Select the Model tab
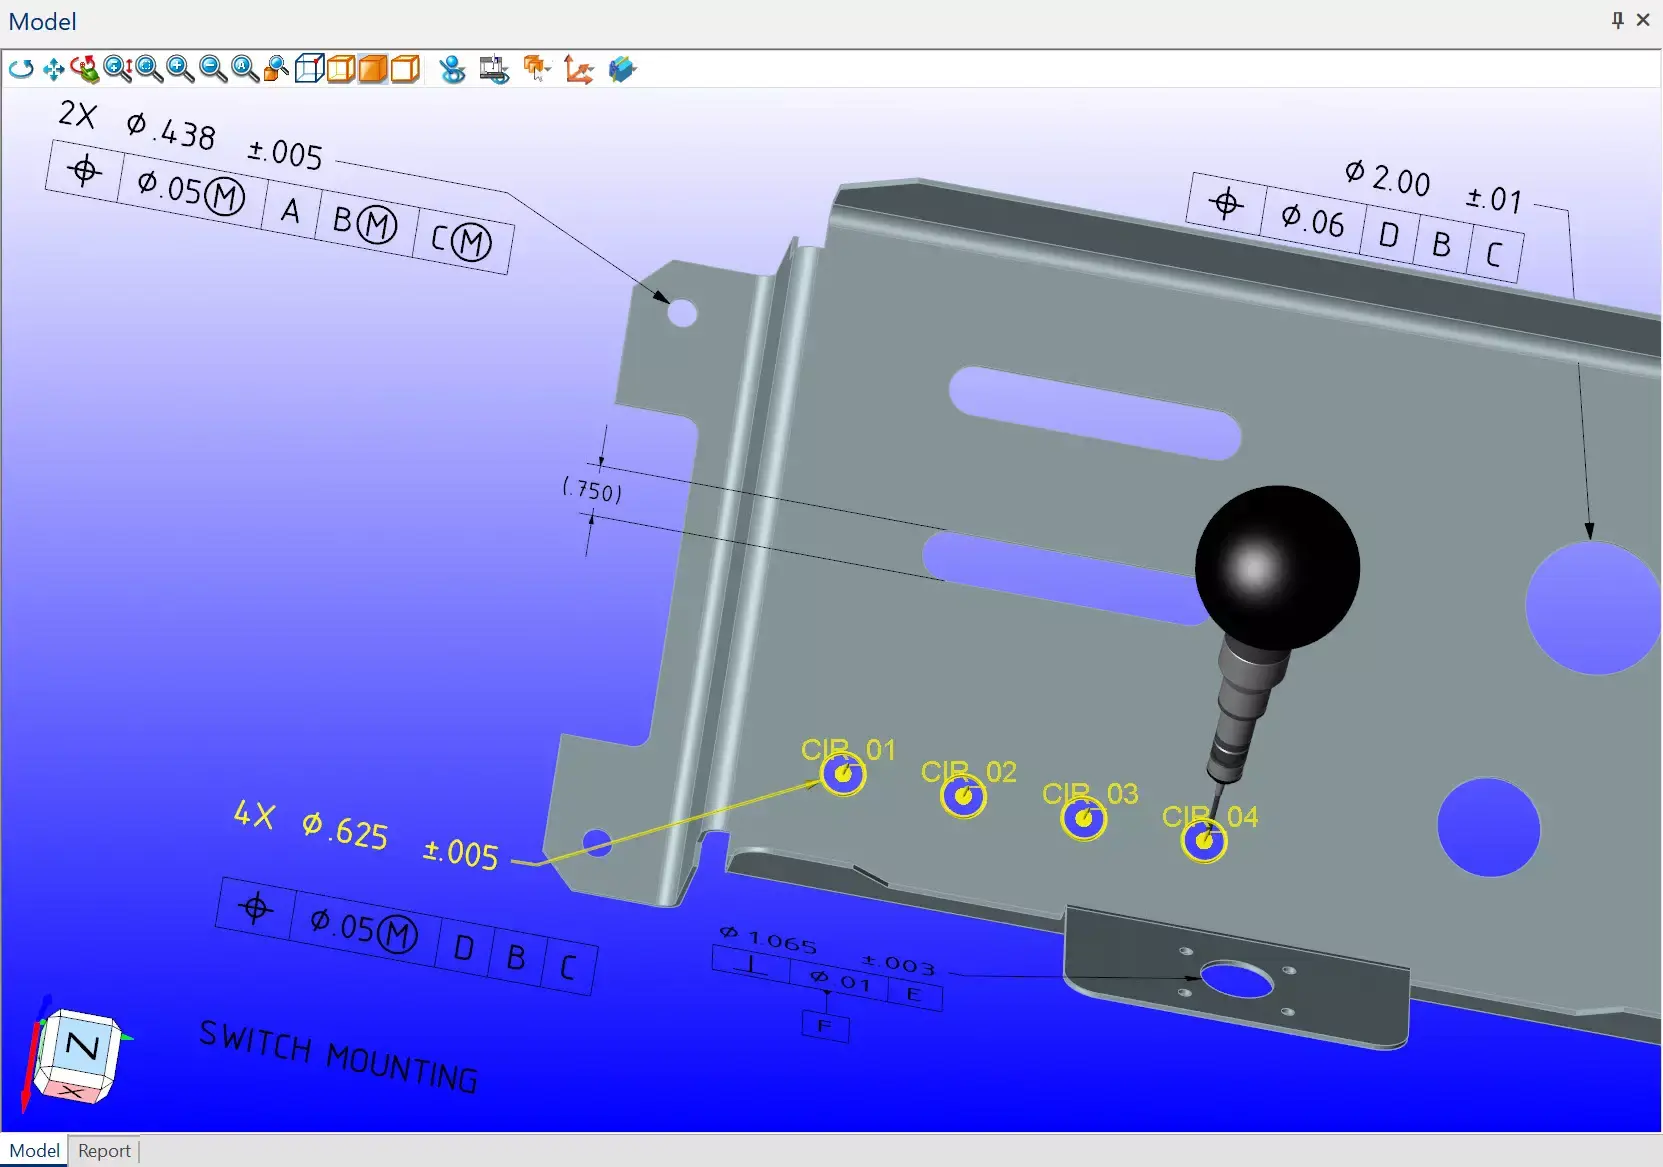The height and width of the screenshot is (1167, 1663). (x=34, y=1151)
